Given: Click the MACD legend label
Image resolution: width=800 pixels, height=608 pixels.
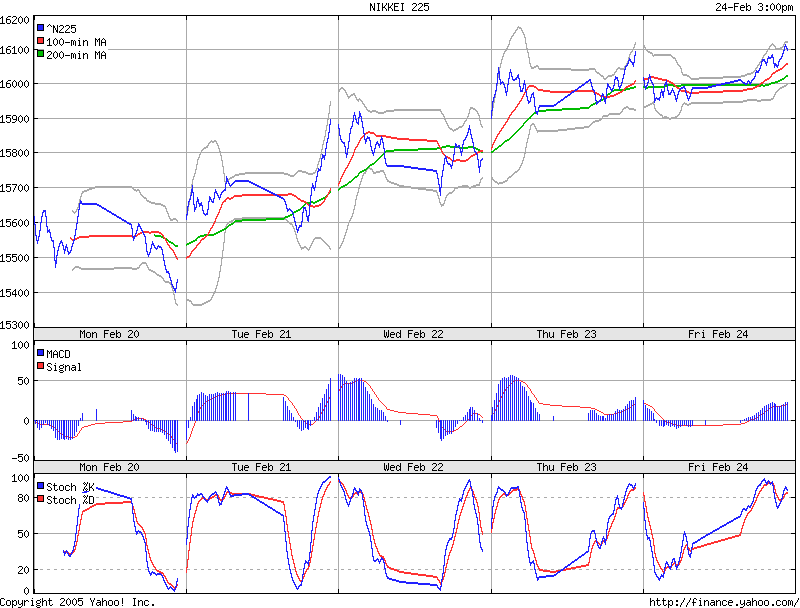Looking at the screenshot, I should (x=58, y=354).
